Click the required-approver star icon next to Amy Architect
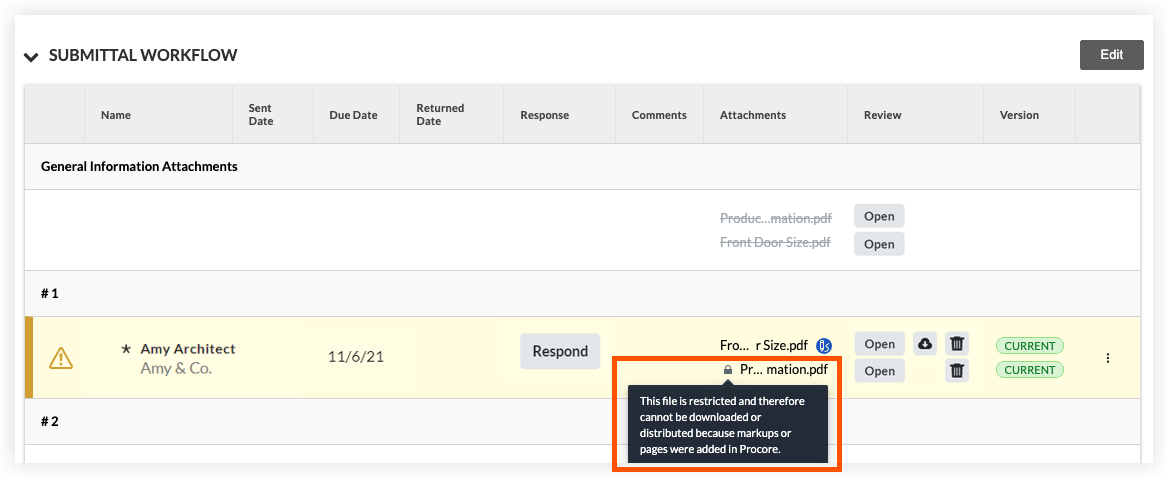Image resolution: width=1168 pixels, height=487 pixels. [126, 349]
